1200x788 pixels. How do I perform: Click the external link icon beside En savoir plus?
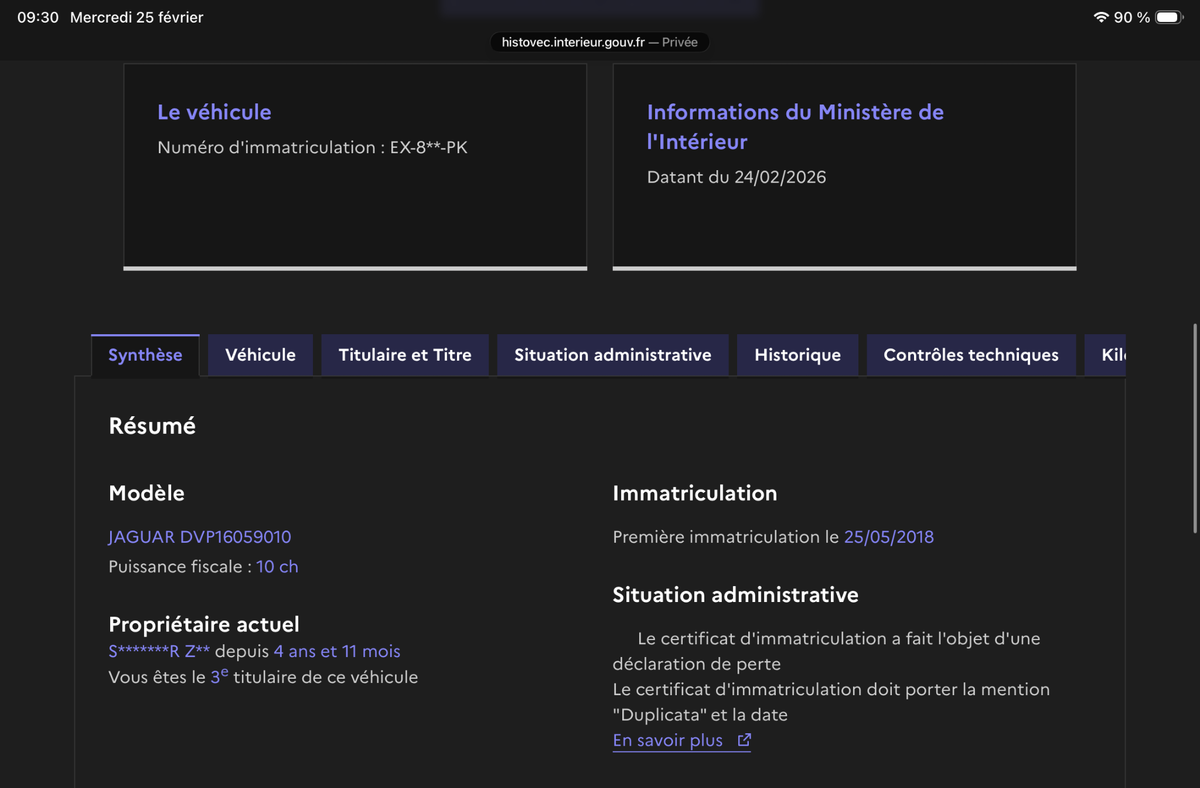click(743, 741)
